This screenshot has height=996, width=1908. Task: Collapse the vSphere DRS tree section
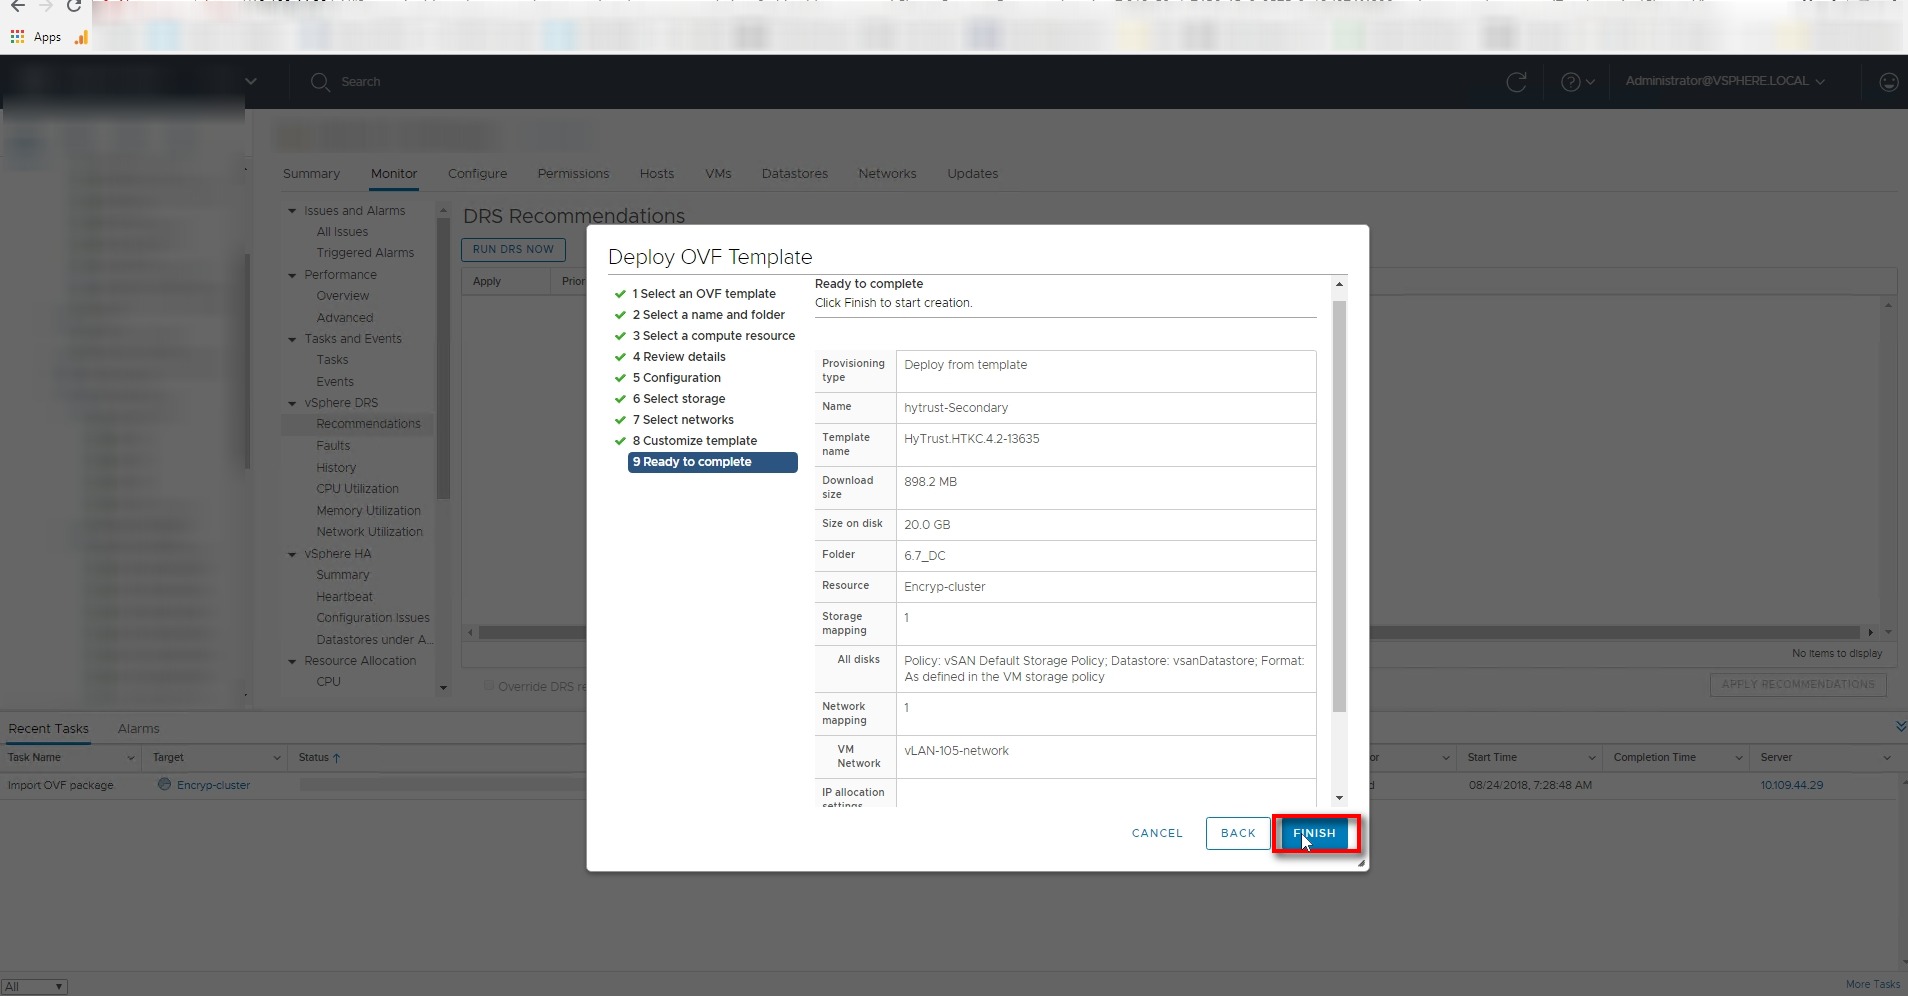pyautogui.click(x=292, y=403)
